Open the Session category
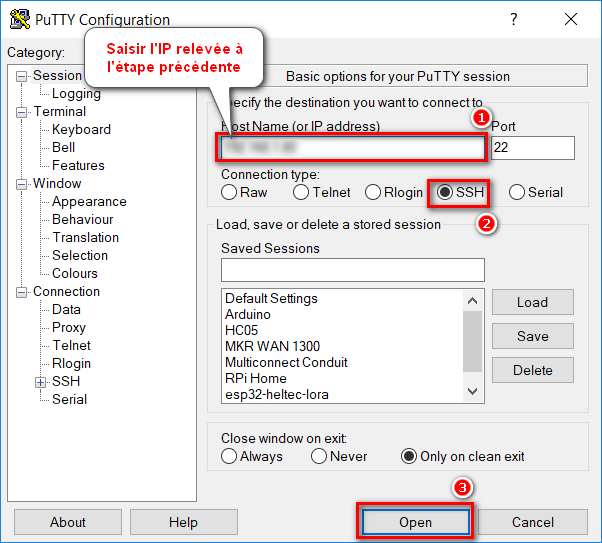 point(57,76)
